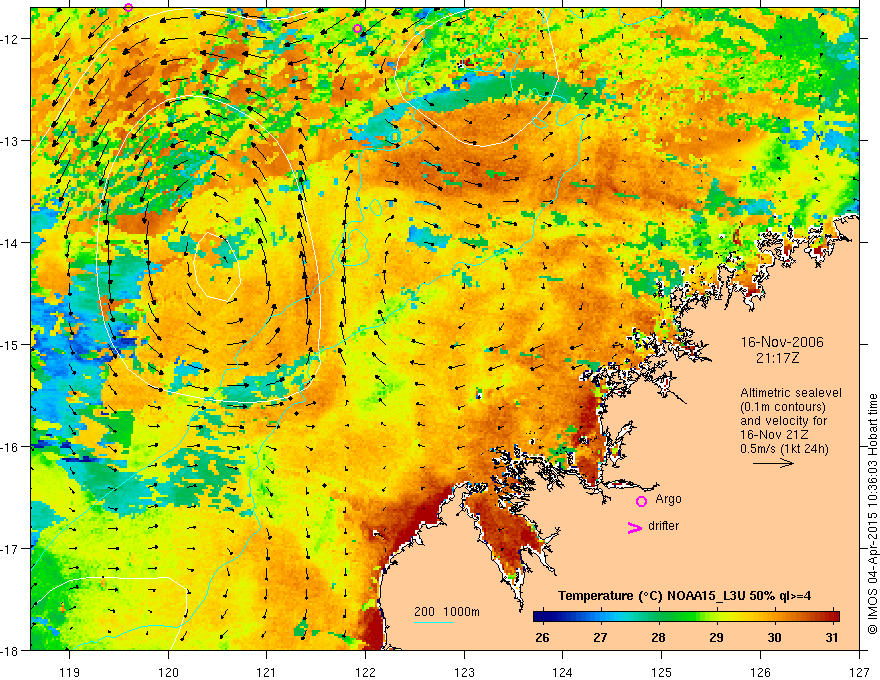
Task: Click the 'drifter' legend label
Action: pyautogui.click(x=663, y=526)
